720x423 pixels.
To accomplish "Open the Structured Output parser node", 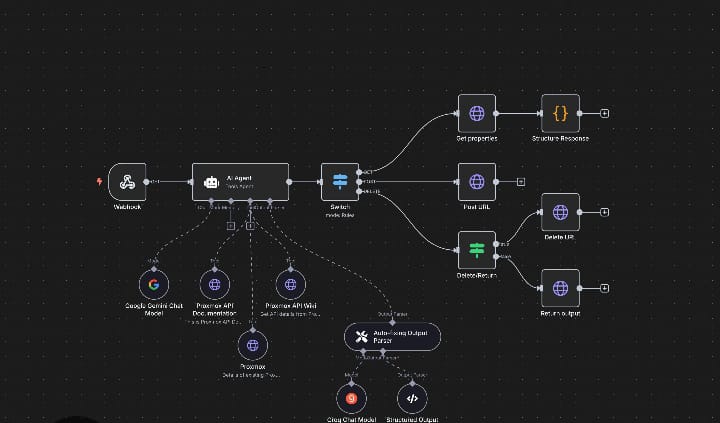I will pyautogui.click(x=412, y=399).
